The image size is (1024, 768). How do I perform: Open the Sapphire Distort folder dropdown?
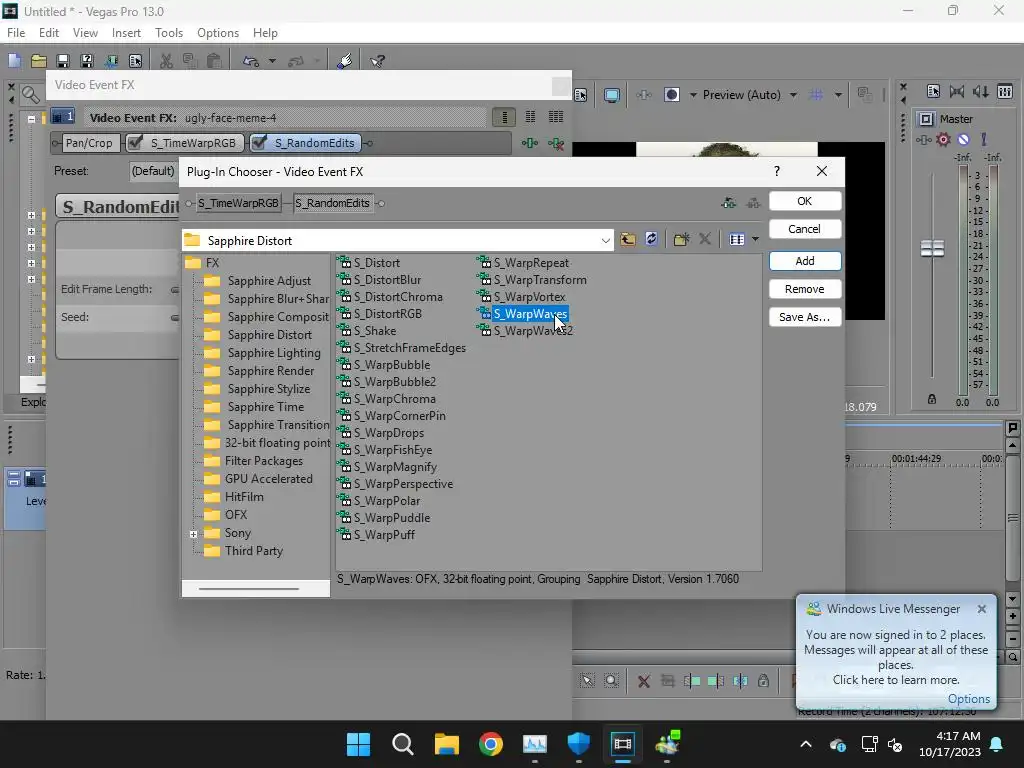coord(605,240)
